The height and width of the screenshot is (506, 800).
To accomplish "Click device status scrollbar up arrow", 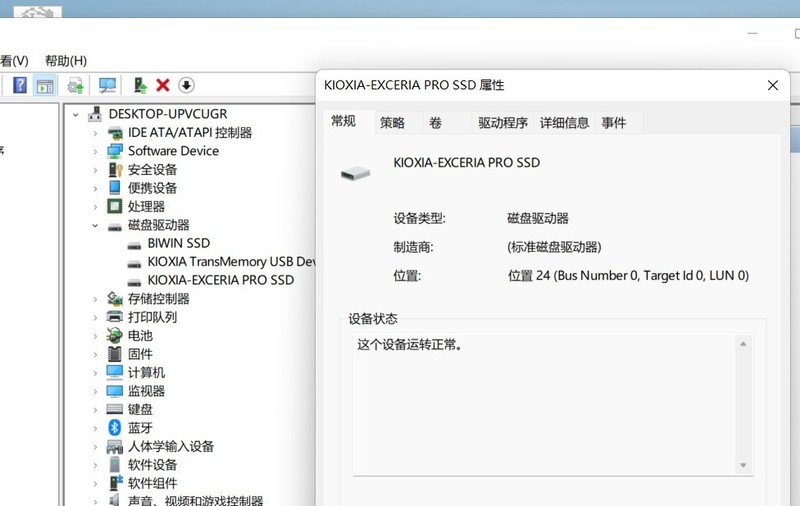I will (x=743, y=344).
